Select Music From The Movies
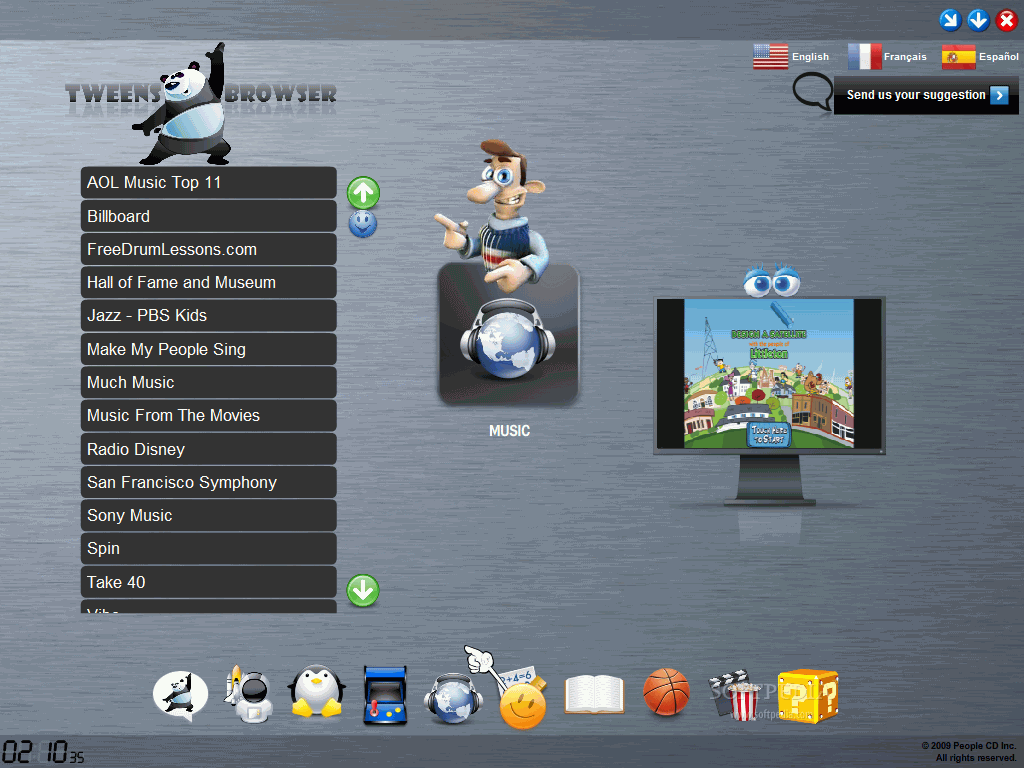This screenshot has height=768, width=1024. pyautogui.click(x=208, y=415)
